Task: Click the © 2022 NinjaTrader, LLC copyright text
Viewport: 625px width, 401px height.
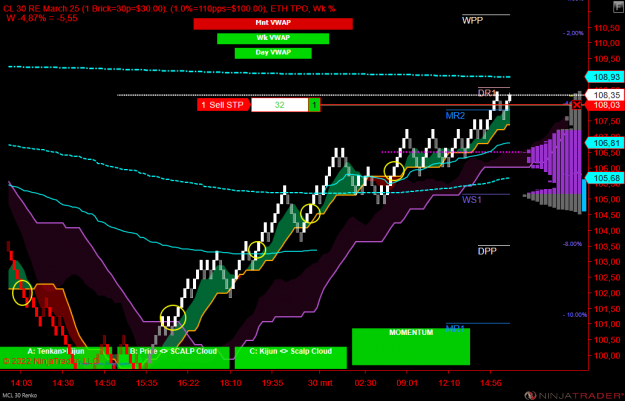Action: pos(50,361)
